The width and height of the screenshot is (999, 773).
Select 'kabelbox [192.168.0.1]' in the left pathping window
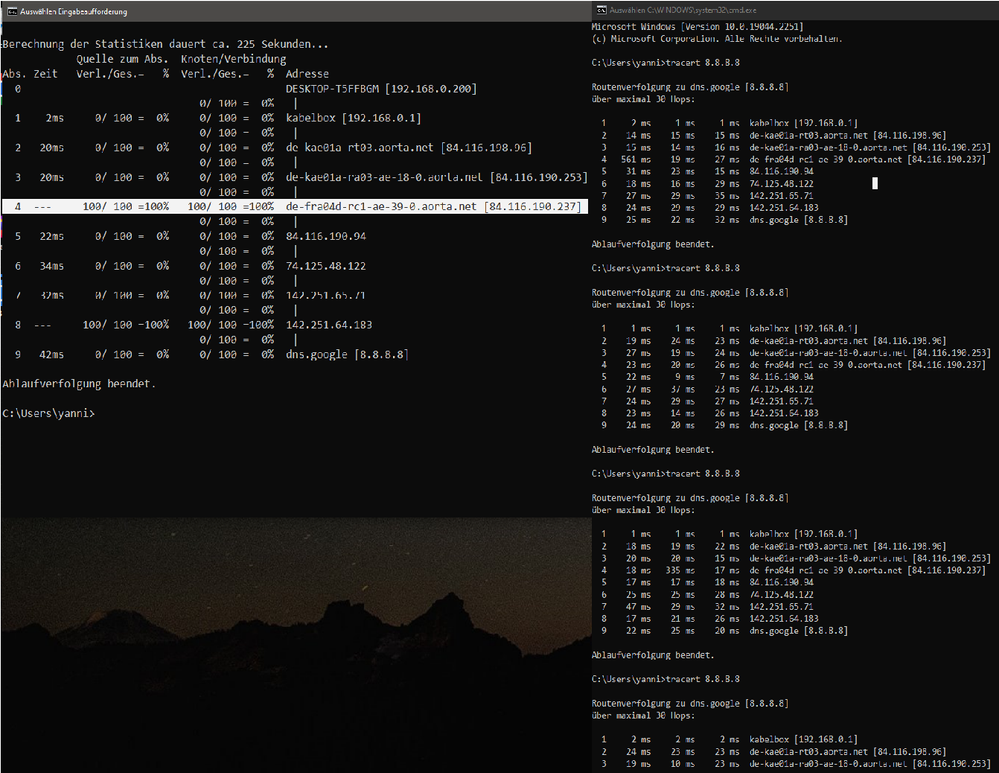click(353, 118)
